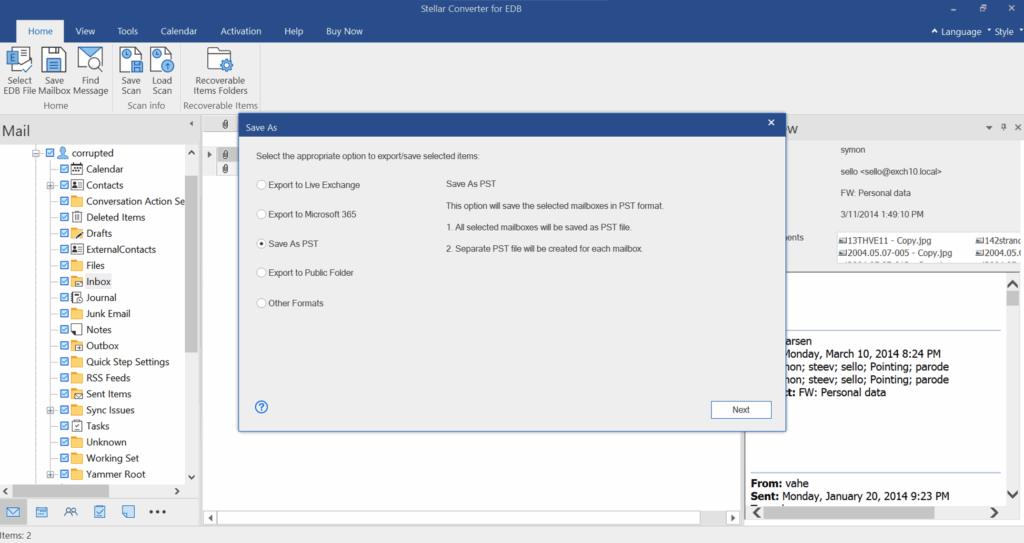Open the Language dropdown

957,31
